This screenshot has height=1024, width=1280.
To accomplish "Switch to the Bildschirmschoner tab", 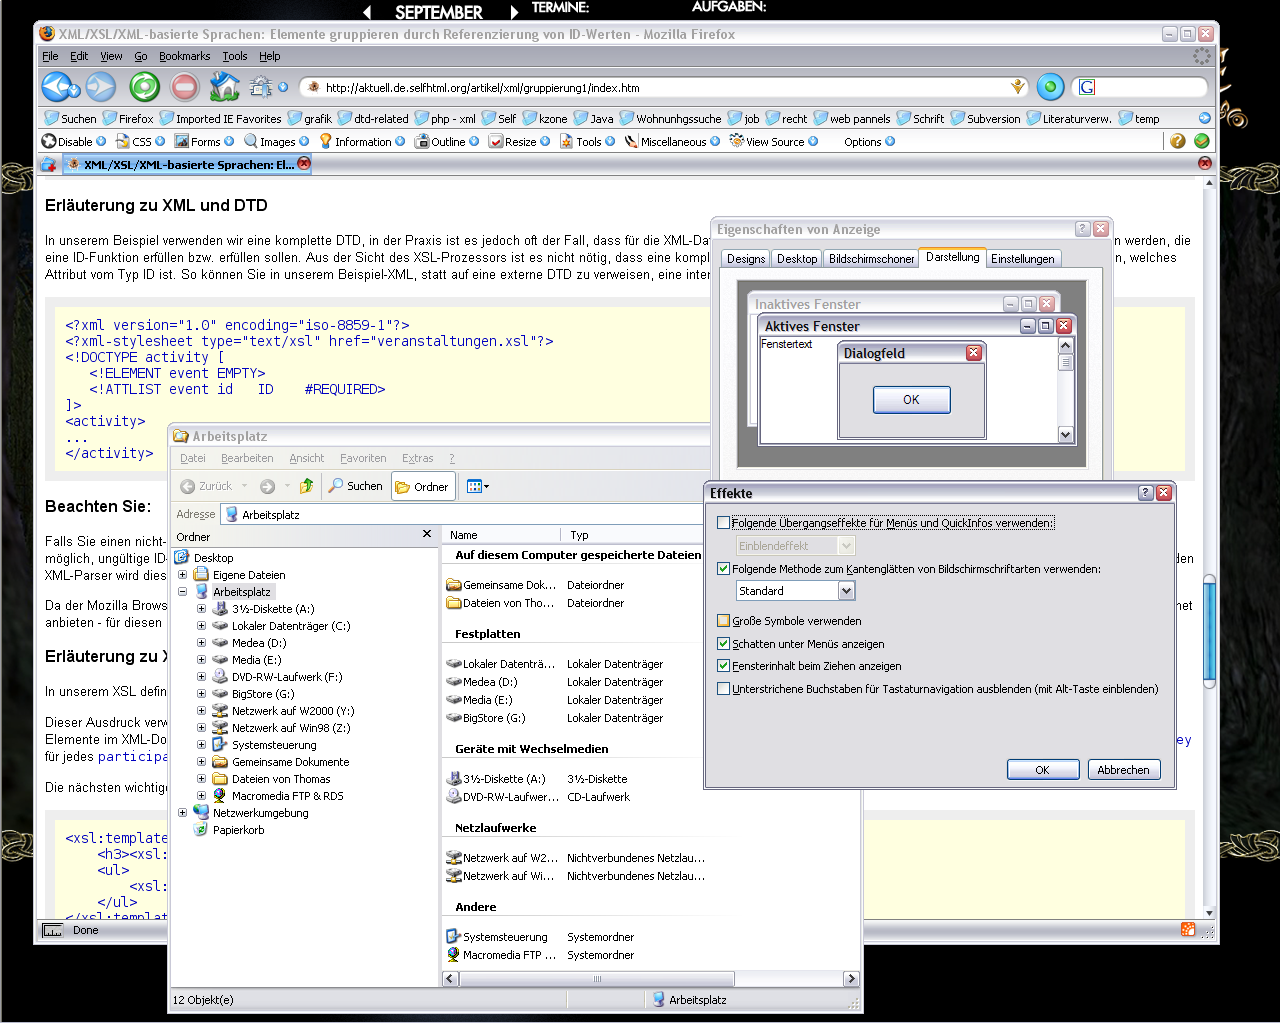I will tap(871, 259).
